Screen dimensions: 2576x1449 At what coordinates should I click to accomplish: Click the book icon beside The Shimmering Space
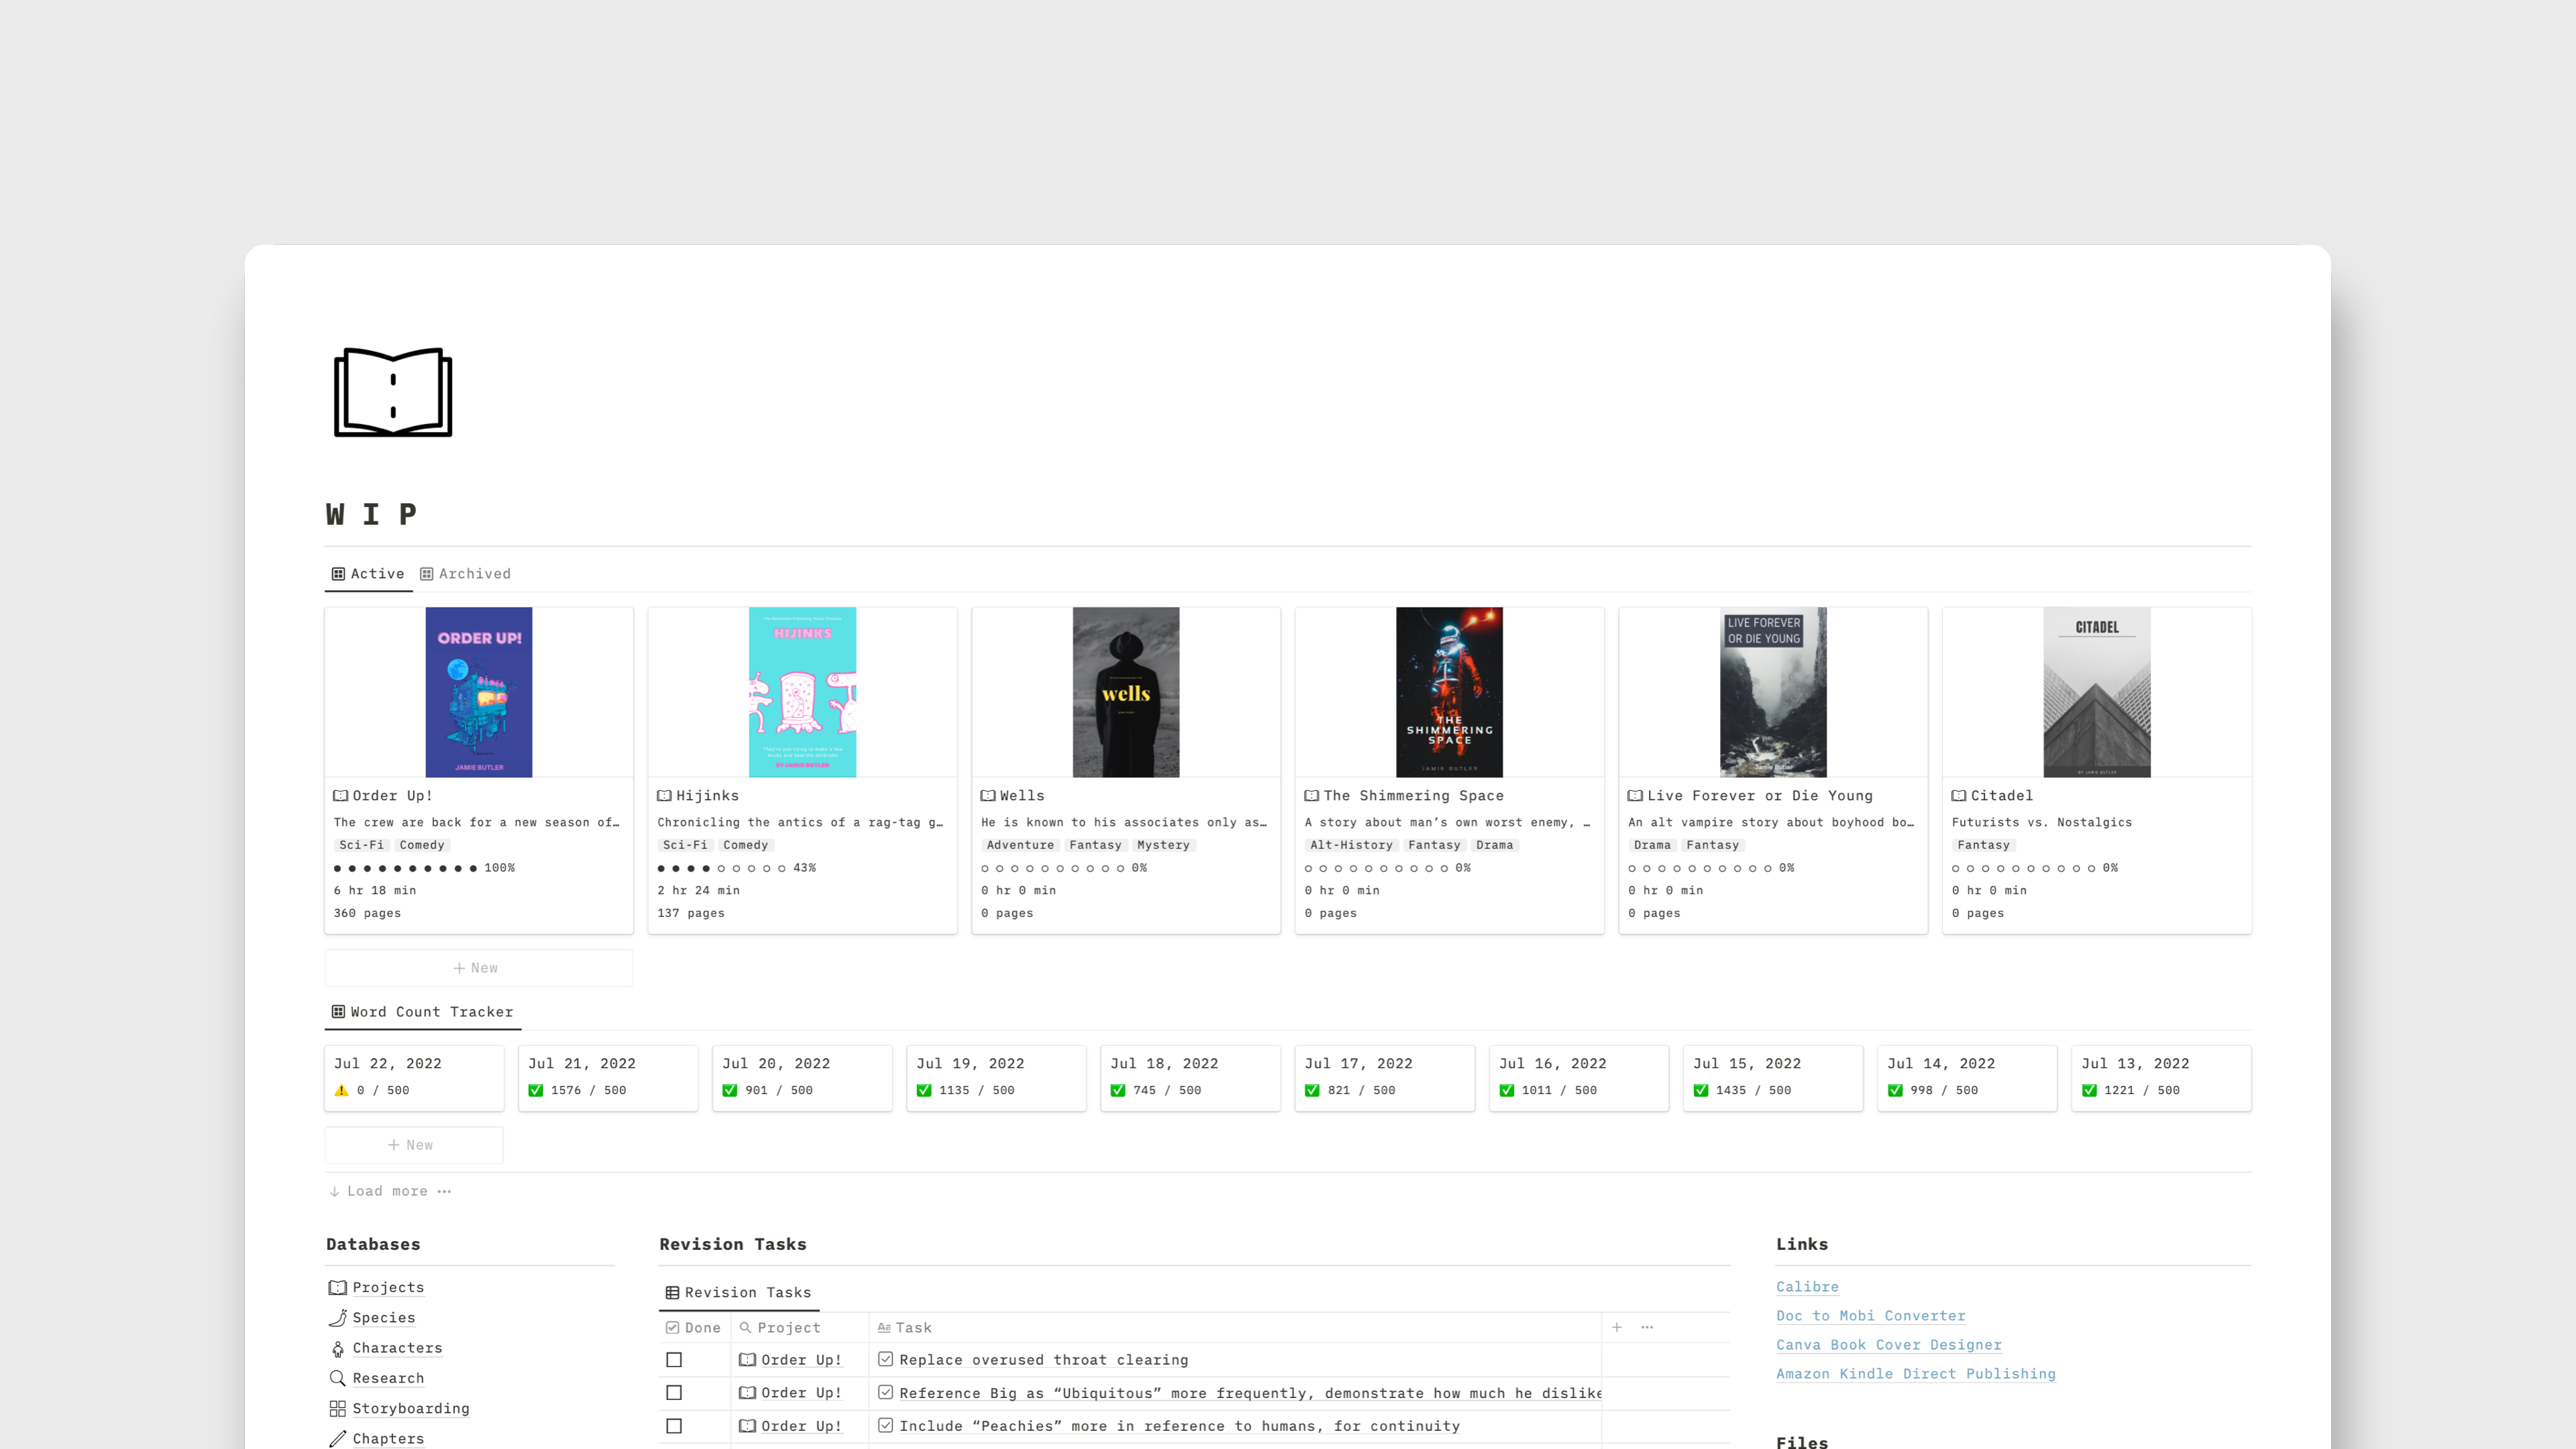[1312, 795]
